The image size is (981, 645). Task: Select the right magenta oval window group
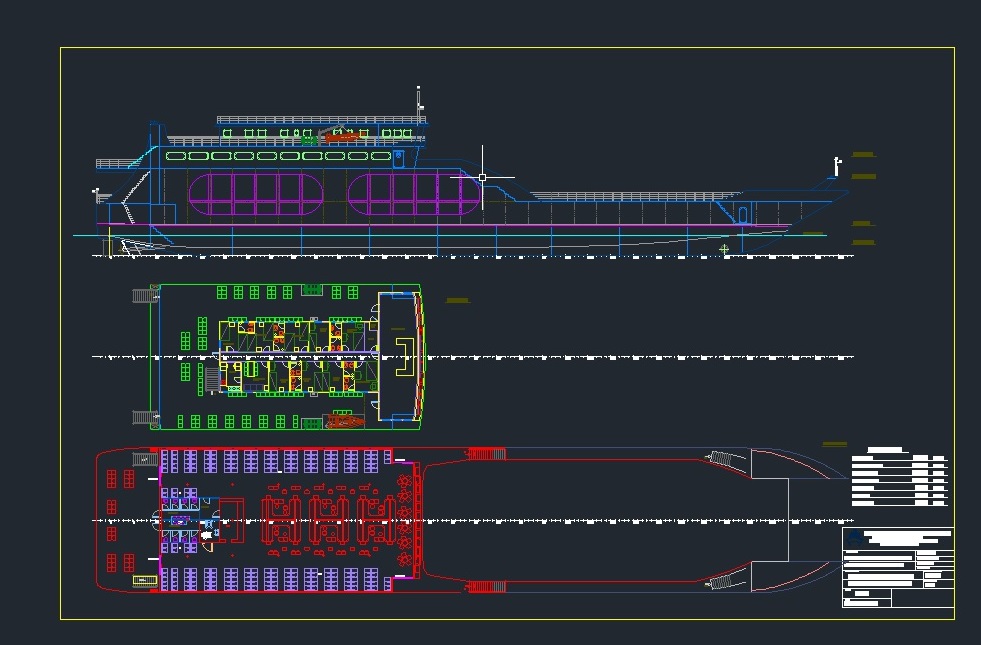(x=413, y=193)
